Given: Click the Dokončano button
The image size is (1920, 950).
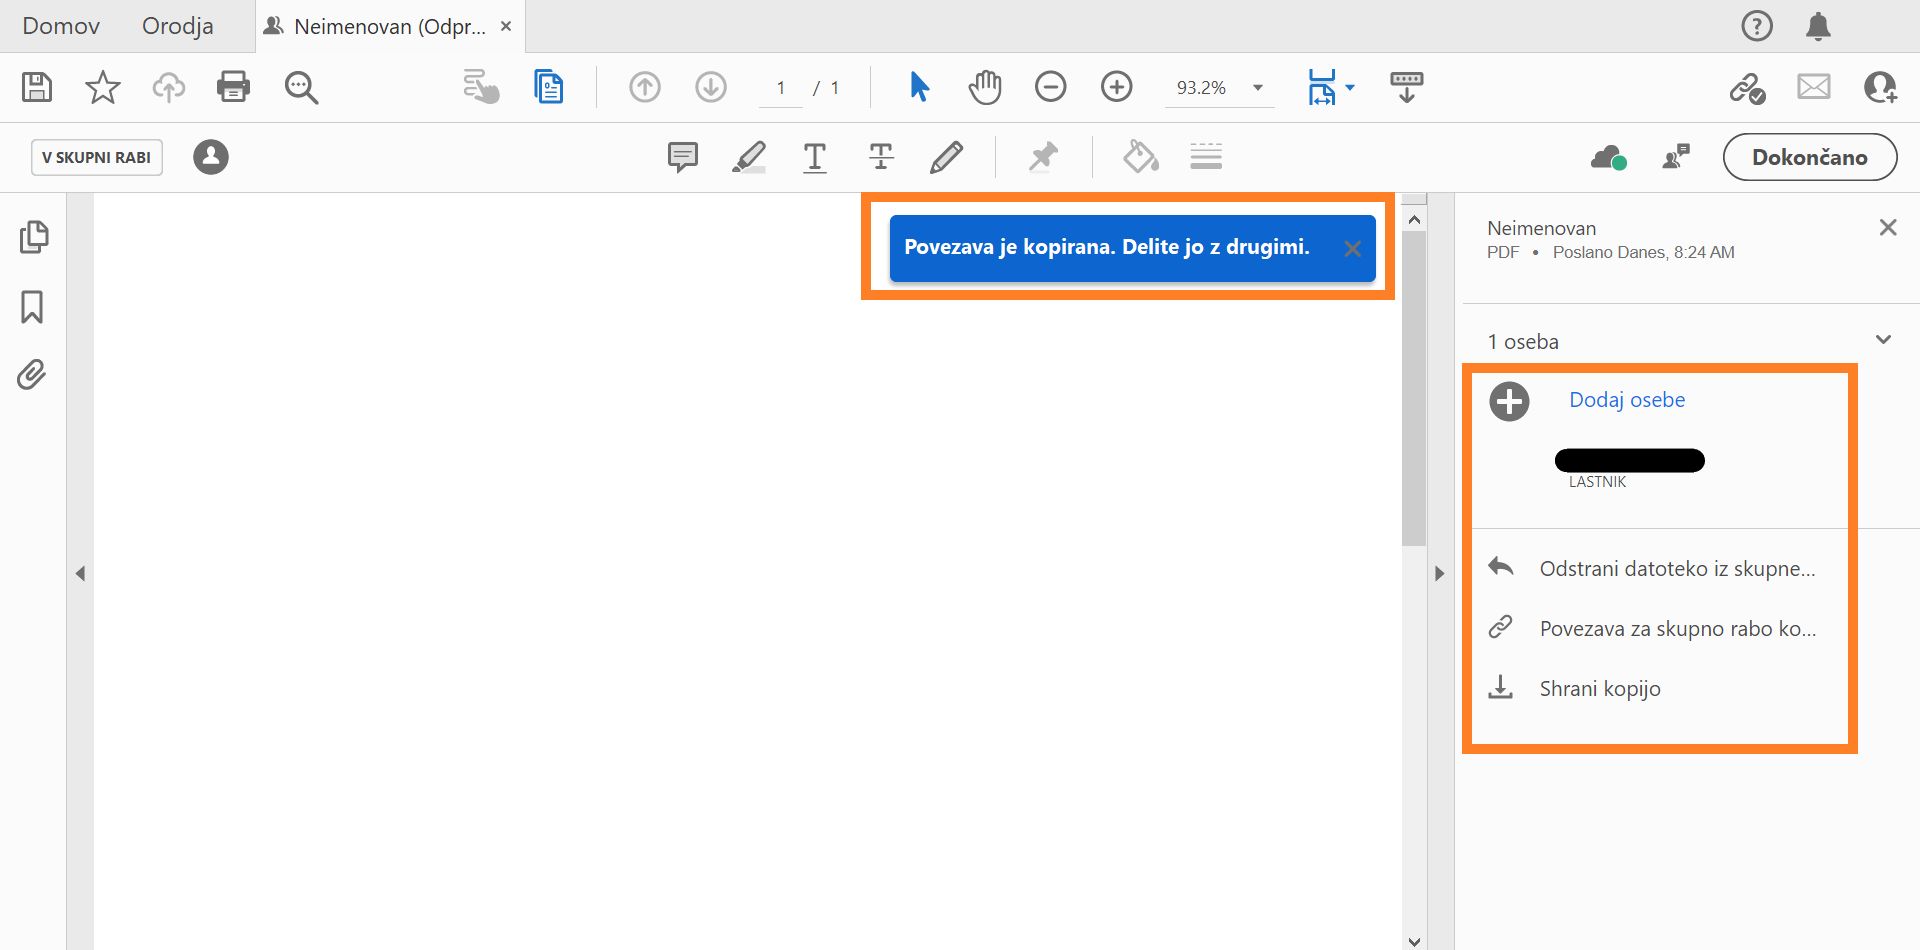Looking at the screenshot, I should [1810, 157].
